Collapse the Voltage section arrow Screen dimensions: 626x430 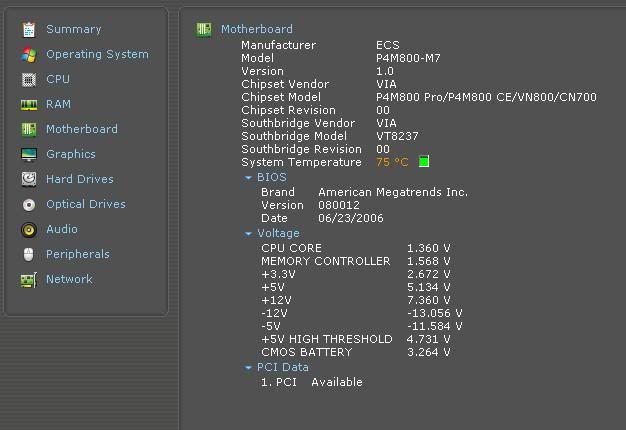(x=248, y=234)
